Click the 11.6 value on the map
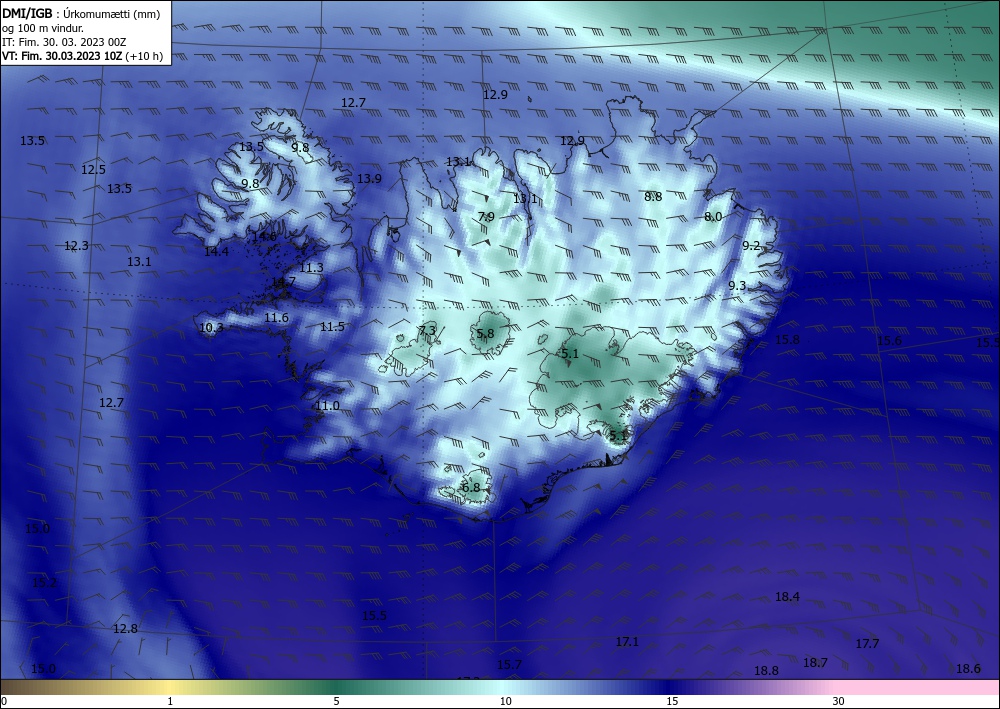The width and height of the screenshot is (1000, 709). [276, 318]
